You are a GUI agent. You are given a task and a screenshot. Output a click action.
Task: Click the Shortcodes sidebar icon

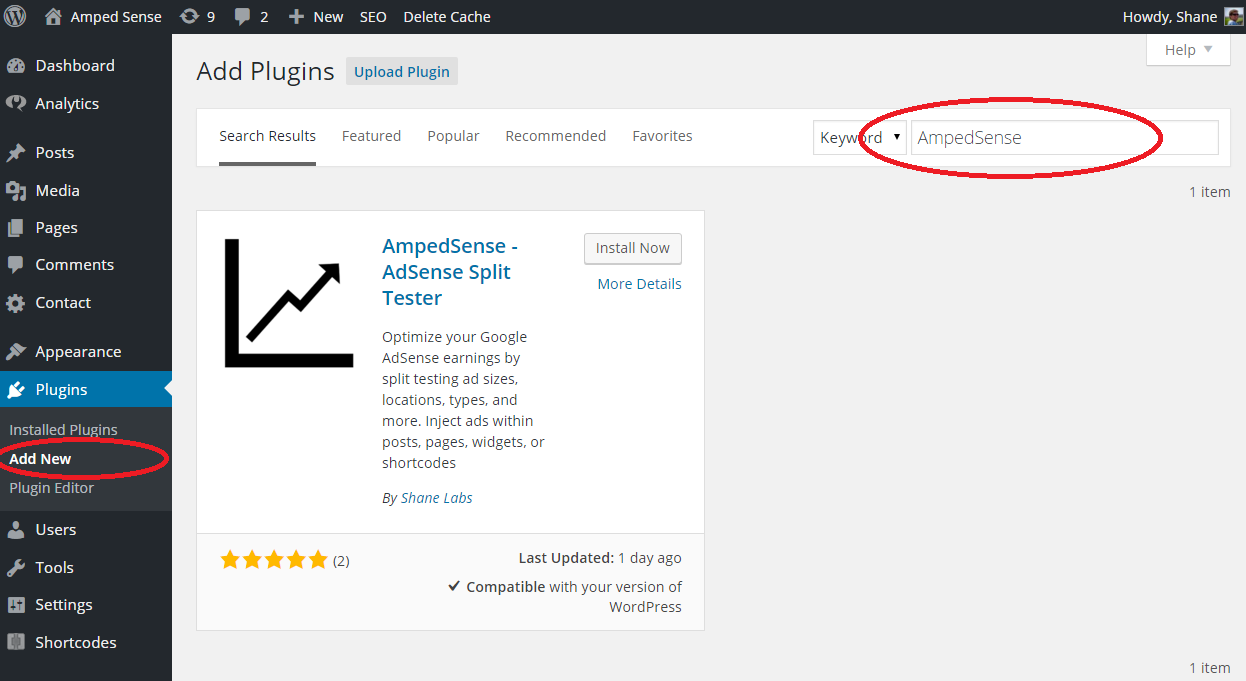[x=16, y=643]
